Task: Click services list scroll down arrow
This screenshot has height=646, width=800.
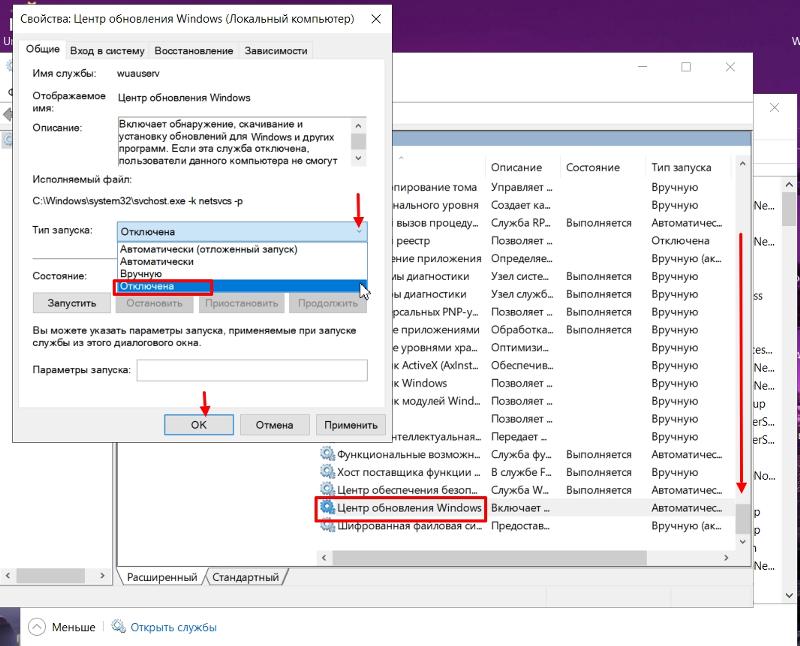Action: coord(742,541)
